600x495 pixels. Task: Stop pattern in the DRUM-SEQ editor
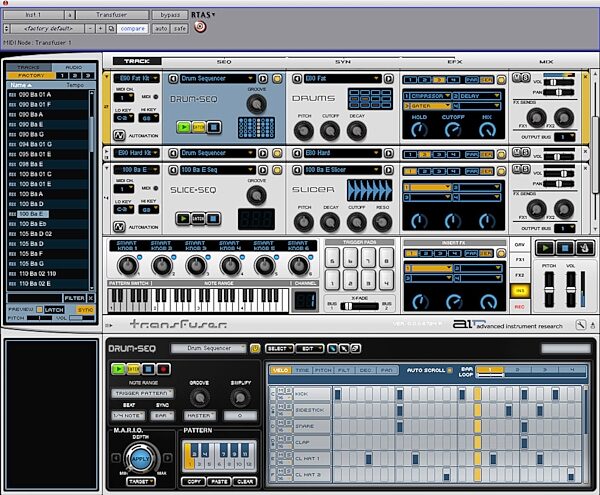pyautogui.click(x=148, y=369)
